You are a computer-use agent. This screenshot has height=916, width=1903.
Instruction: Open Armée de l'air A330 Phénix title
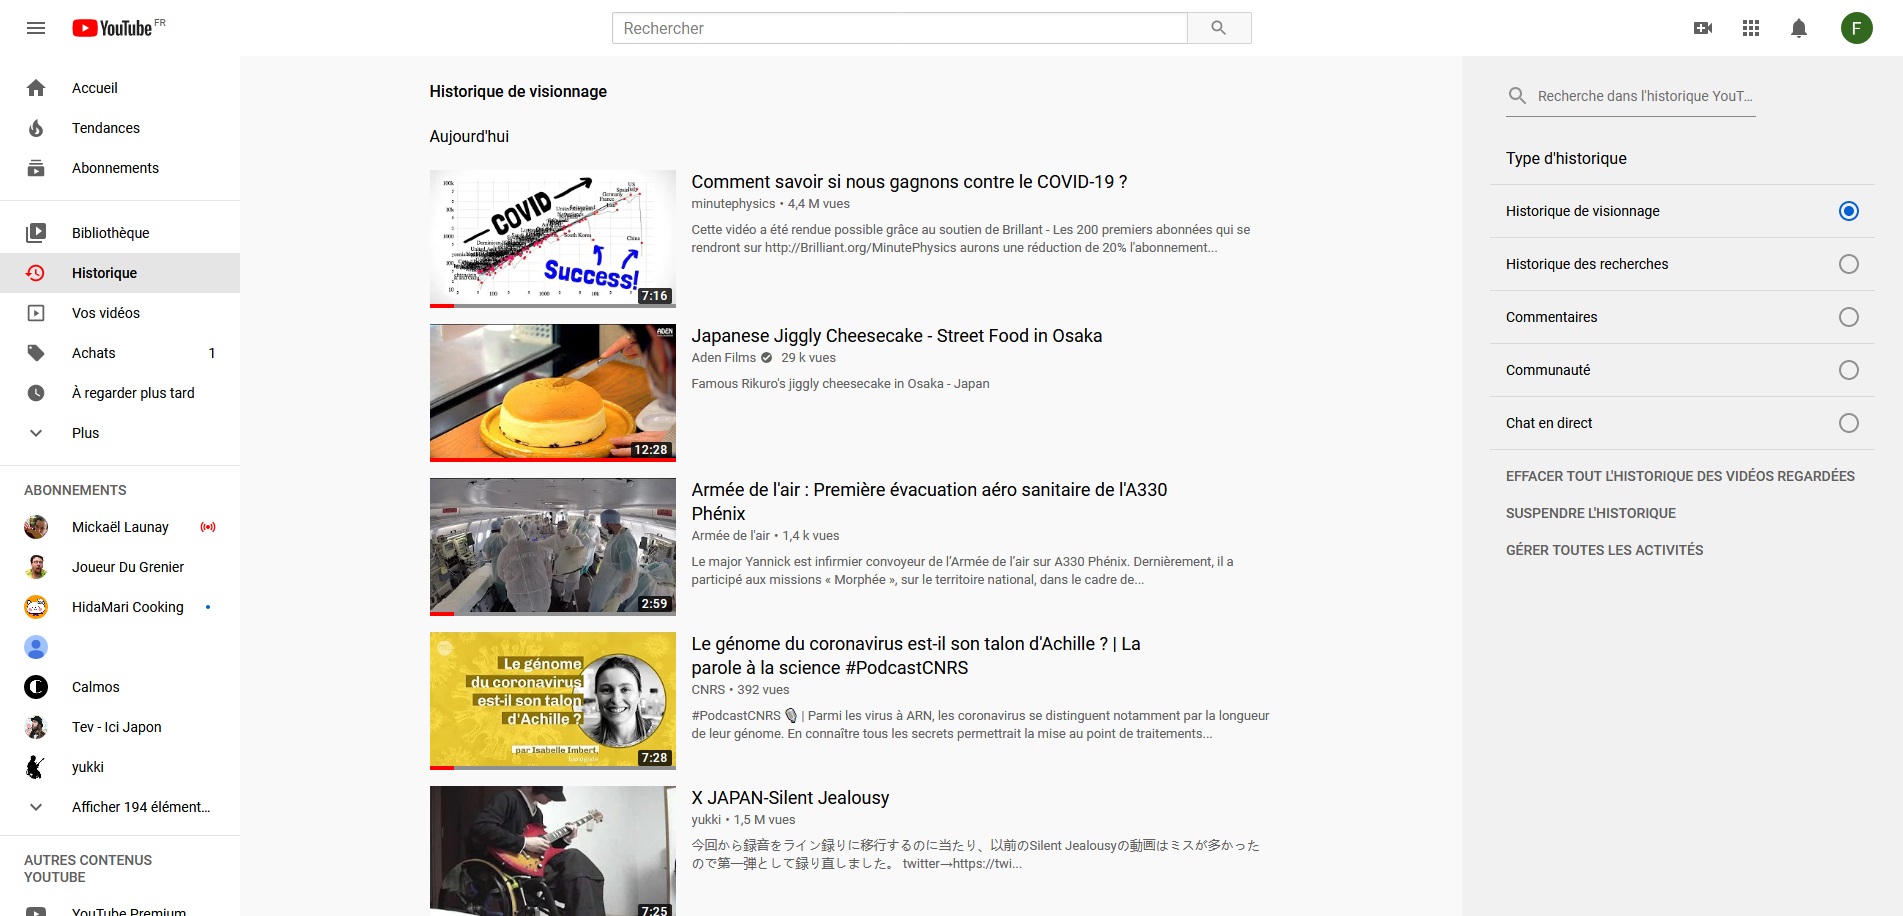[x=929, y=502]
